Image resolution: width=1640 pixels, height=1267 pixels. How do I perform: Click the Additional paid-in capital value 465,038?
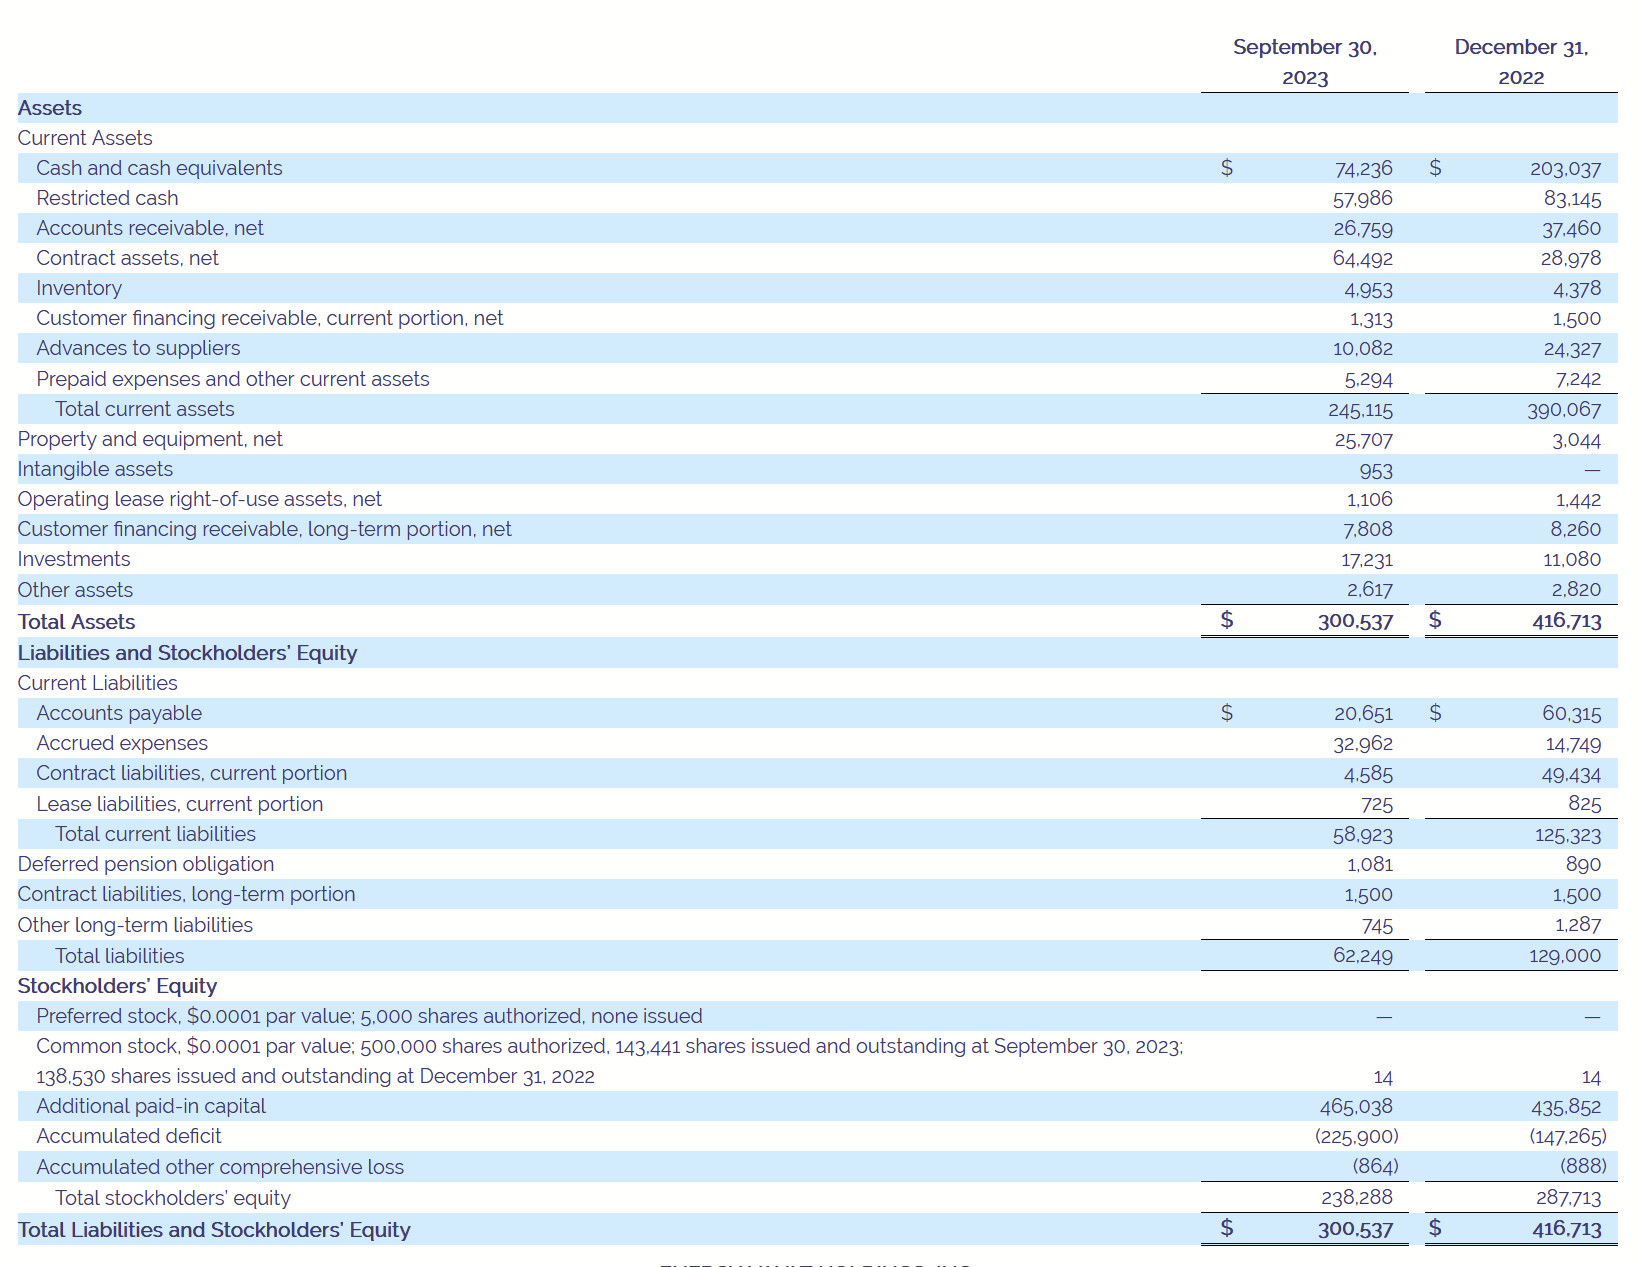pos(1355,1107)
